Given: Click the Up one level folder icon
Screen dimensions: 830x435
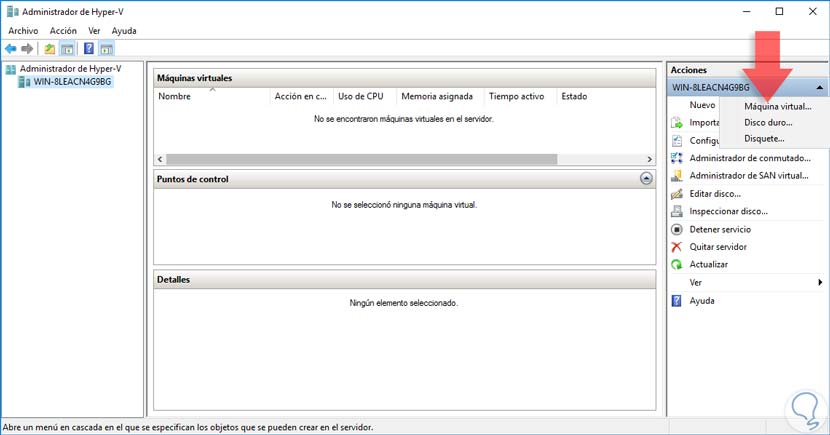Looking at the screenshot, I should 49,49.
